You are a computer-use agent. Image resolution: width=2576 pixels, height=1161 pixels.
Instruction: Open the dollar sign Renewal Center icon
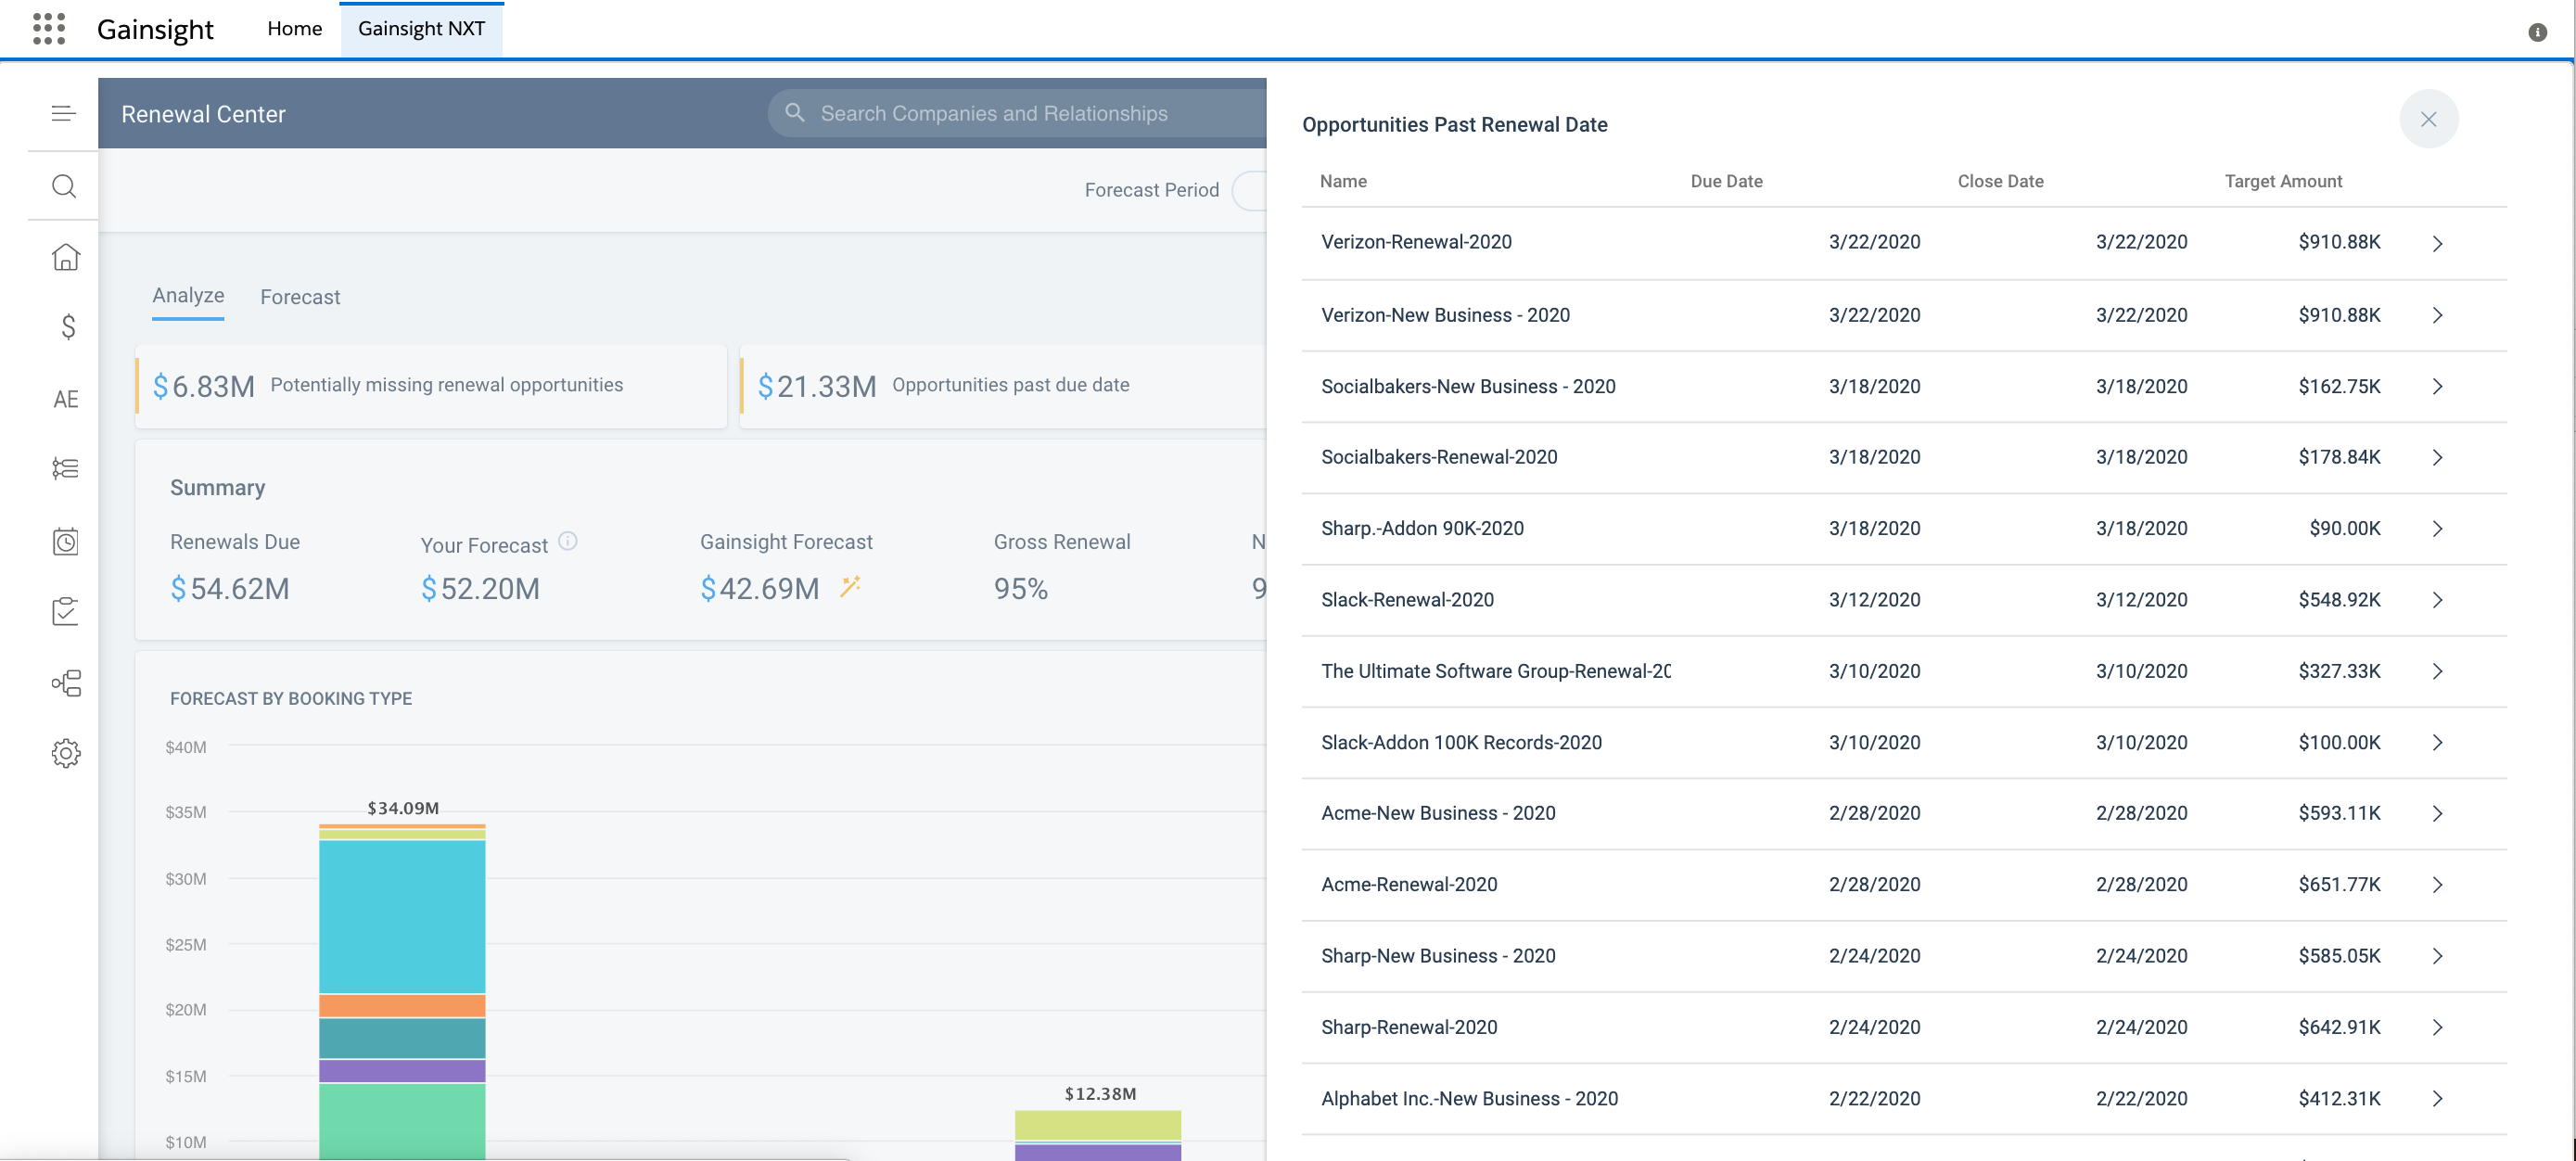pyautogui.click(x=67, y=327)
